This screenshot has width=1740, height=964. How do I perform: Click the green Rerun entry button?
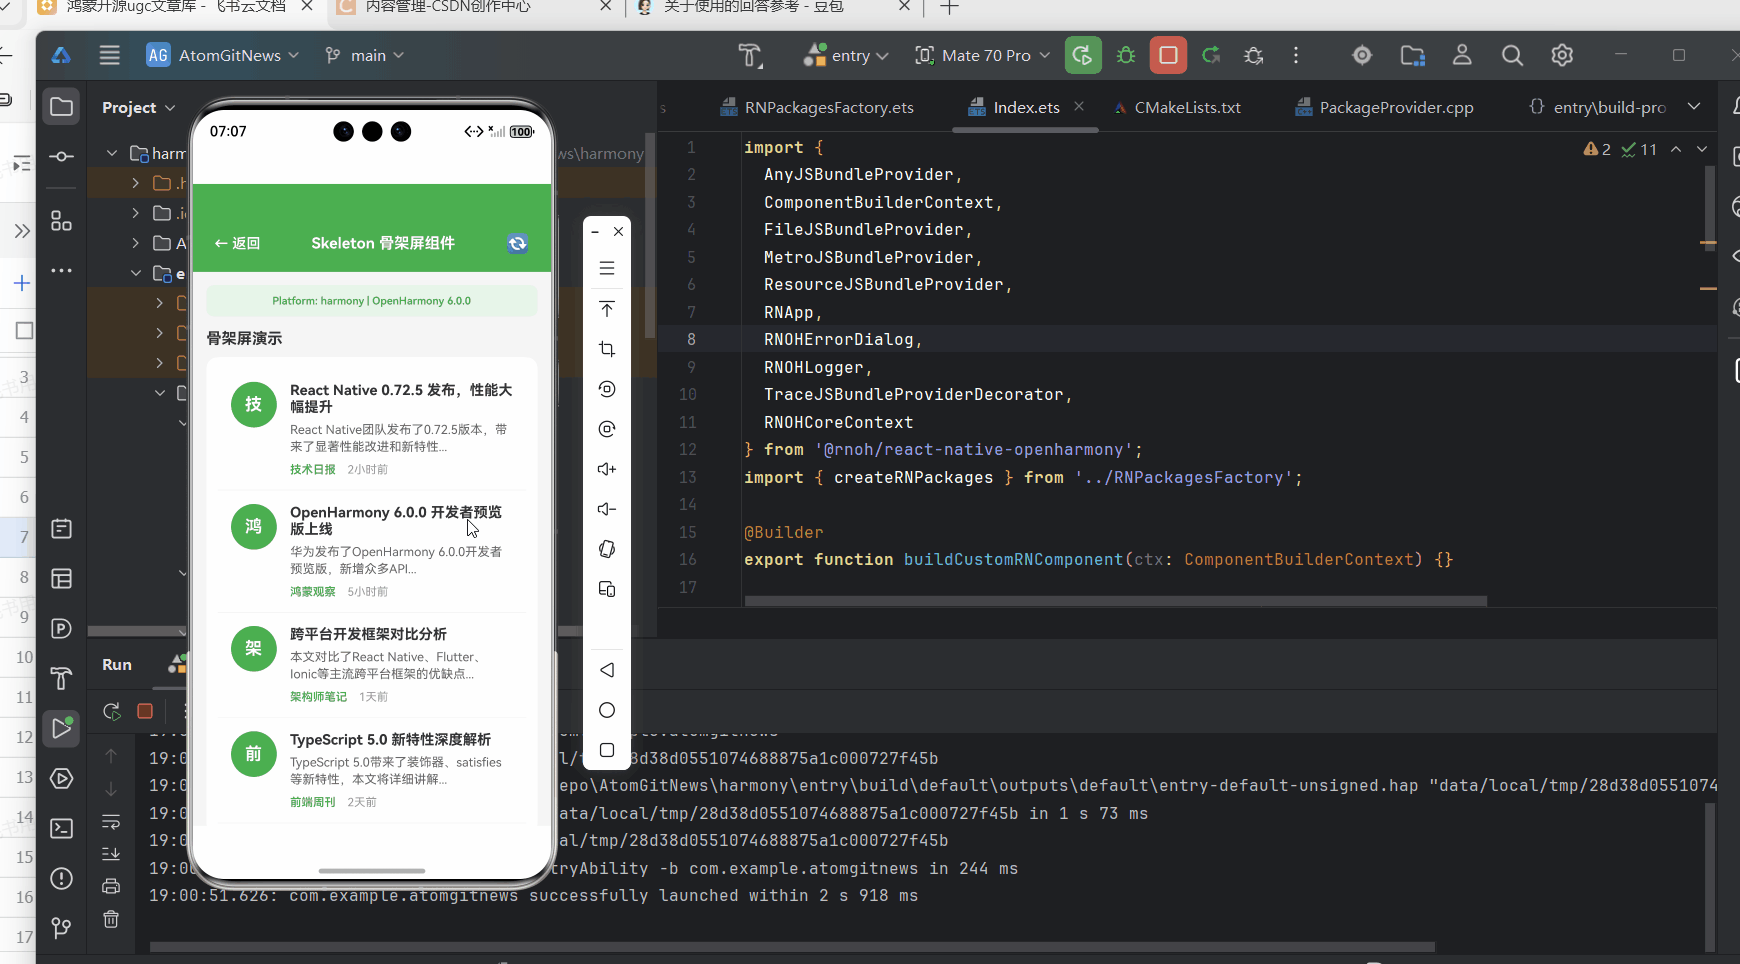tap(1083, 55)
